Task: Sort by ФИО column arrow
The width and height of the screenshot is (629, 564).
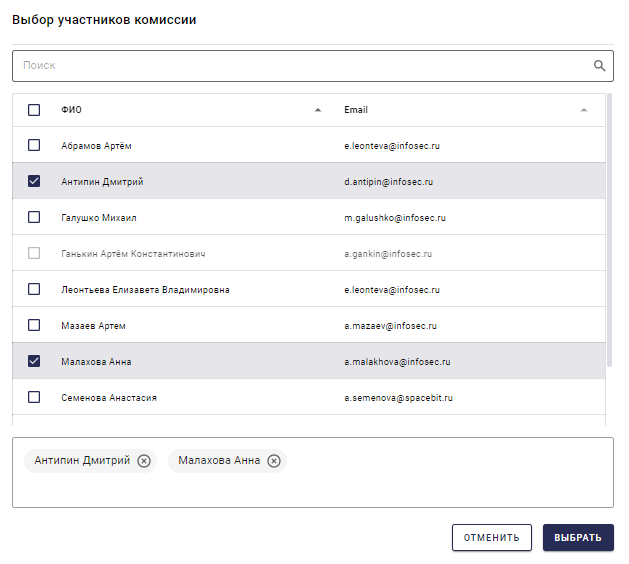Action: [318, 110]
